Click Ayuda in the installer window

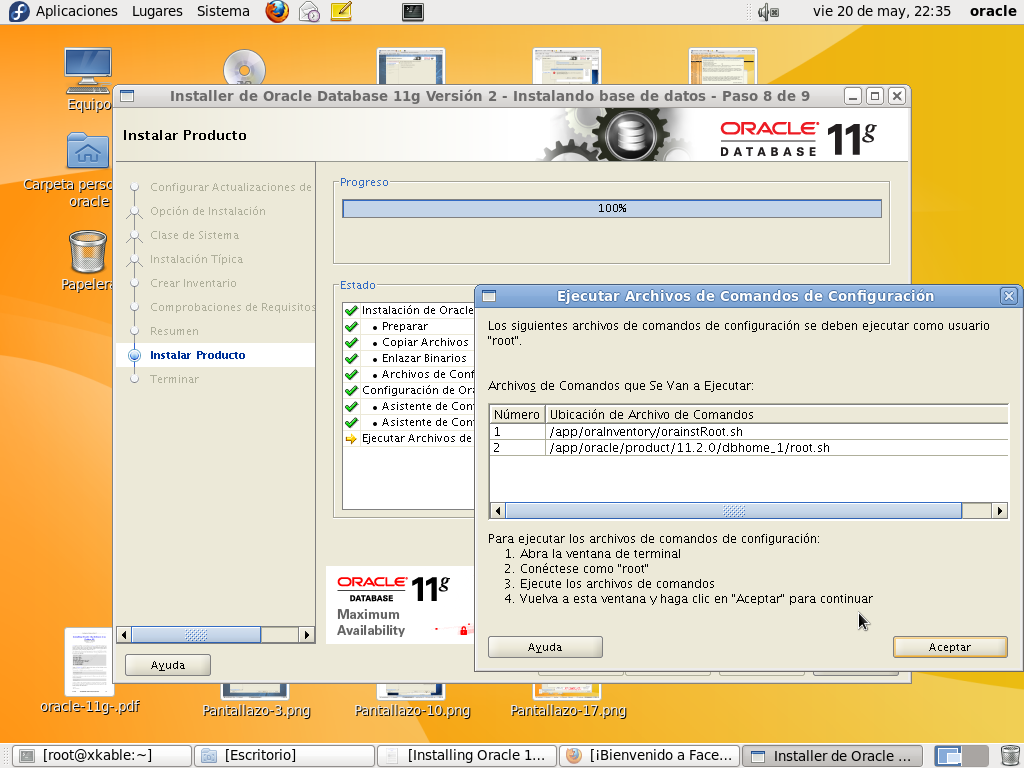(x=168, y=665)
